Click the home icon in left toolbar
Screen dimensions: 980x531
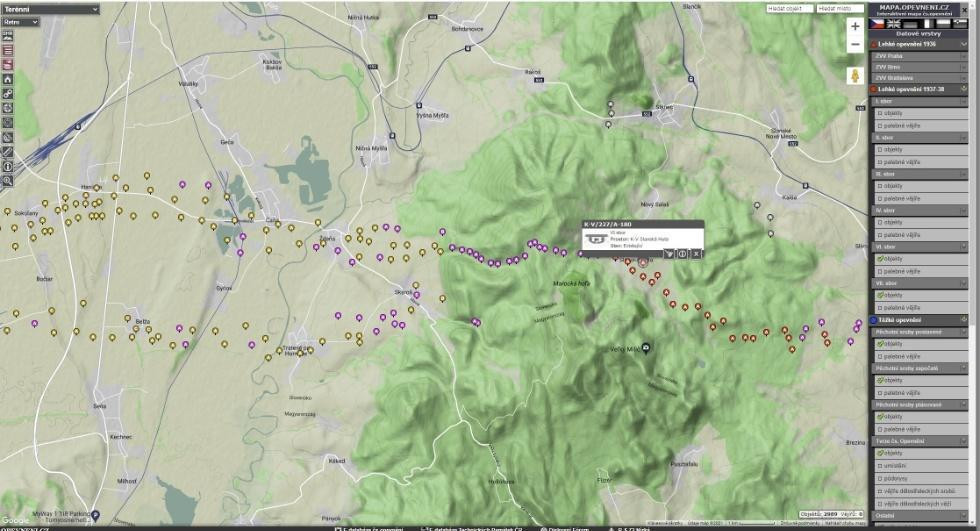coord(7,78)
